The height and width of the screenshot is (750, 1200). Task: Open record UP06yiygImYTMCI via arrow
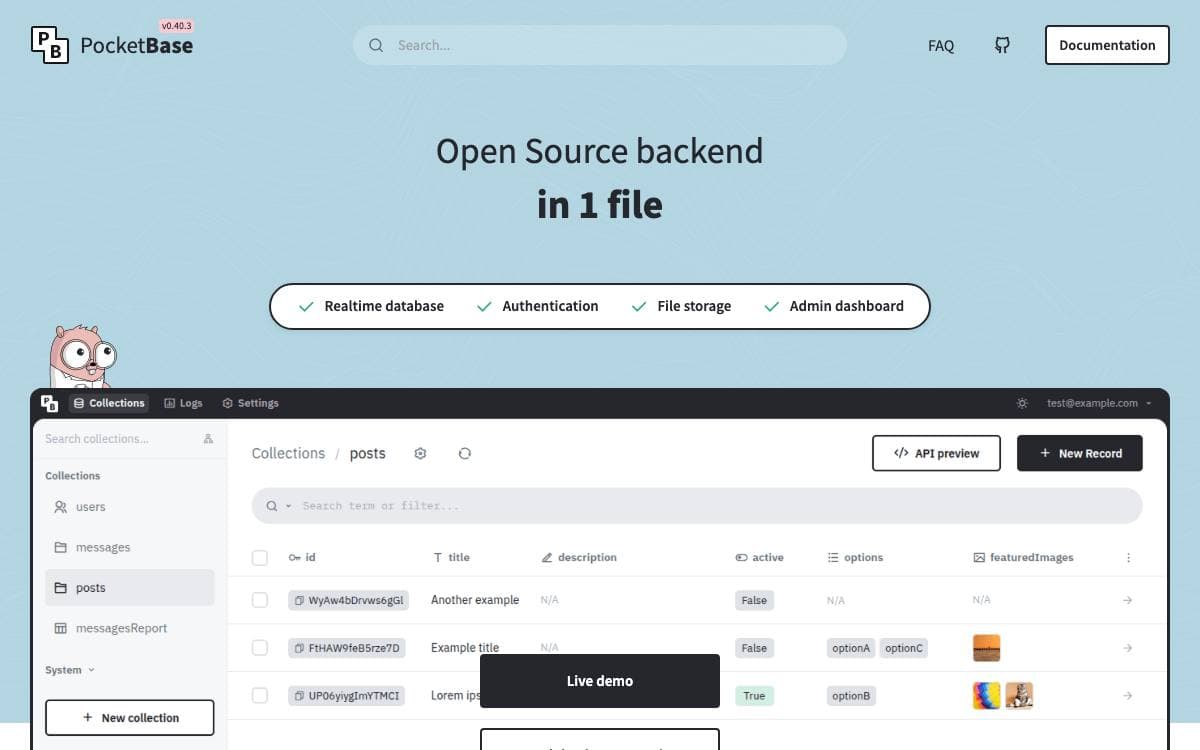[x=1127, y=696]
